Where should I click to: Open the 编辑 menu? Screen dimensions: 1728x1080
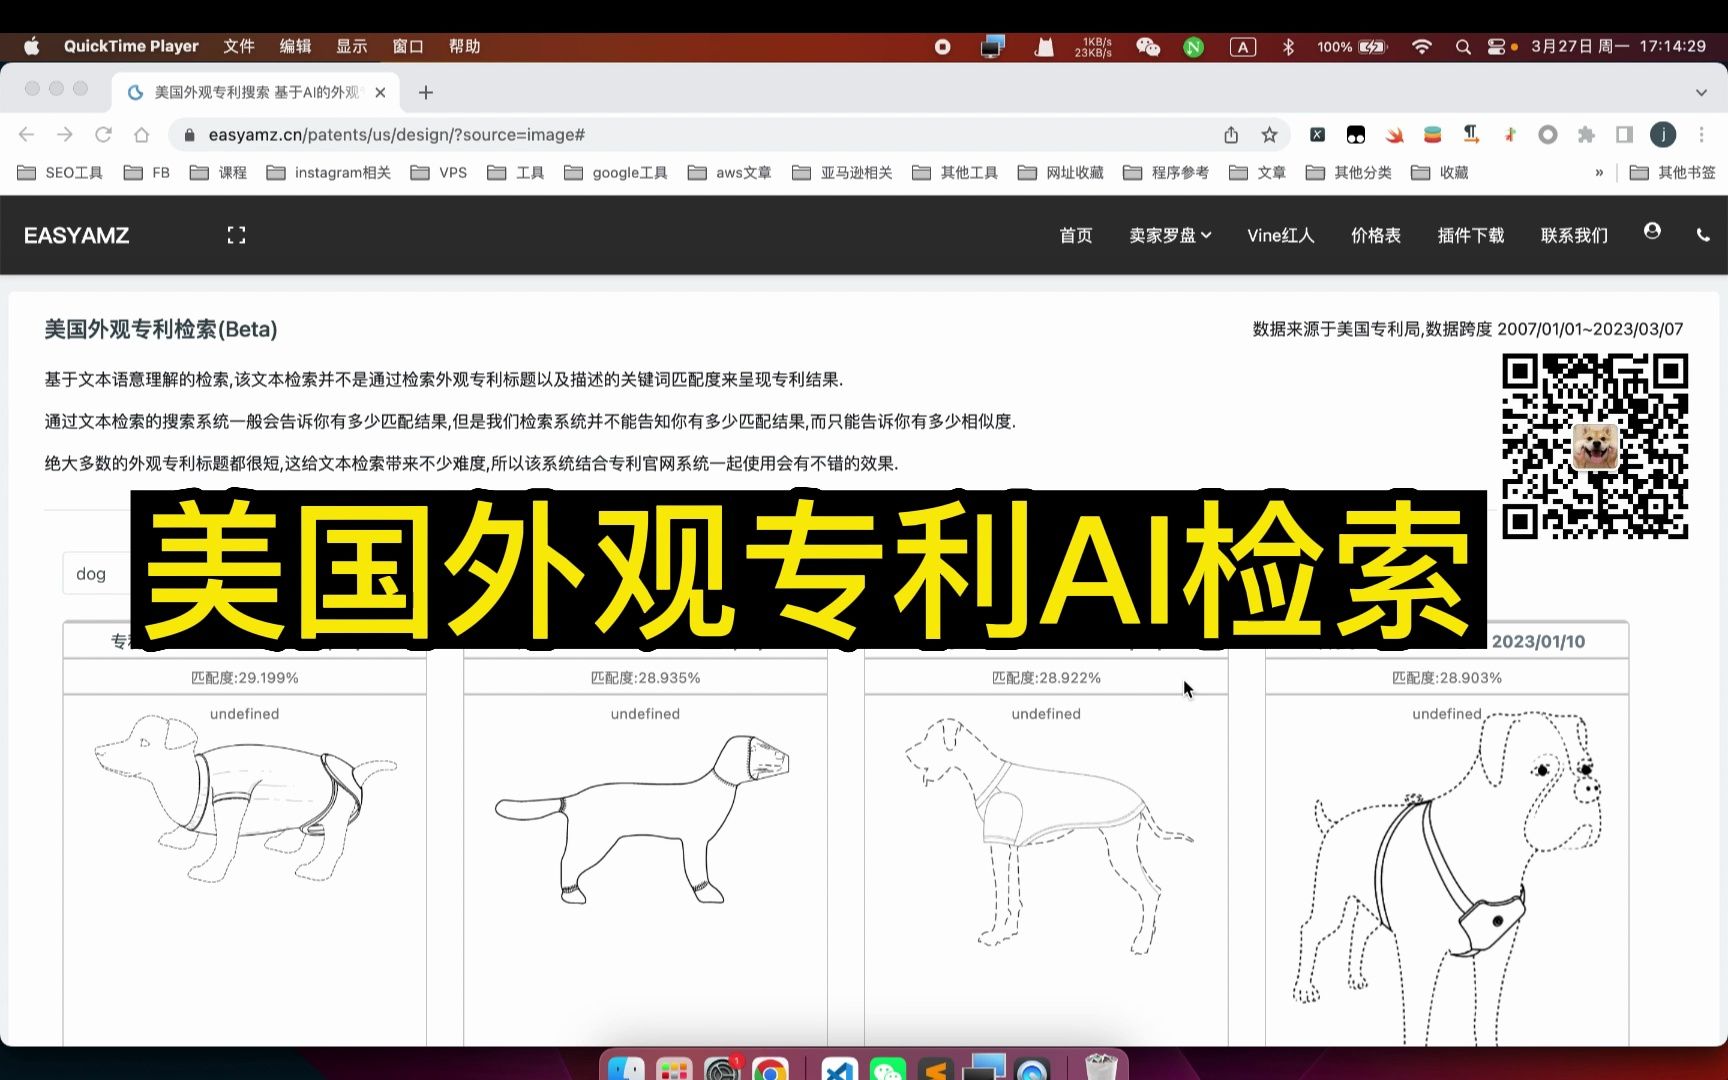[x=295, y=46]
